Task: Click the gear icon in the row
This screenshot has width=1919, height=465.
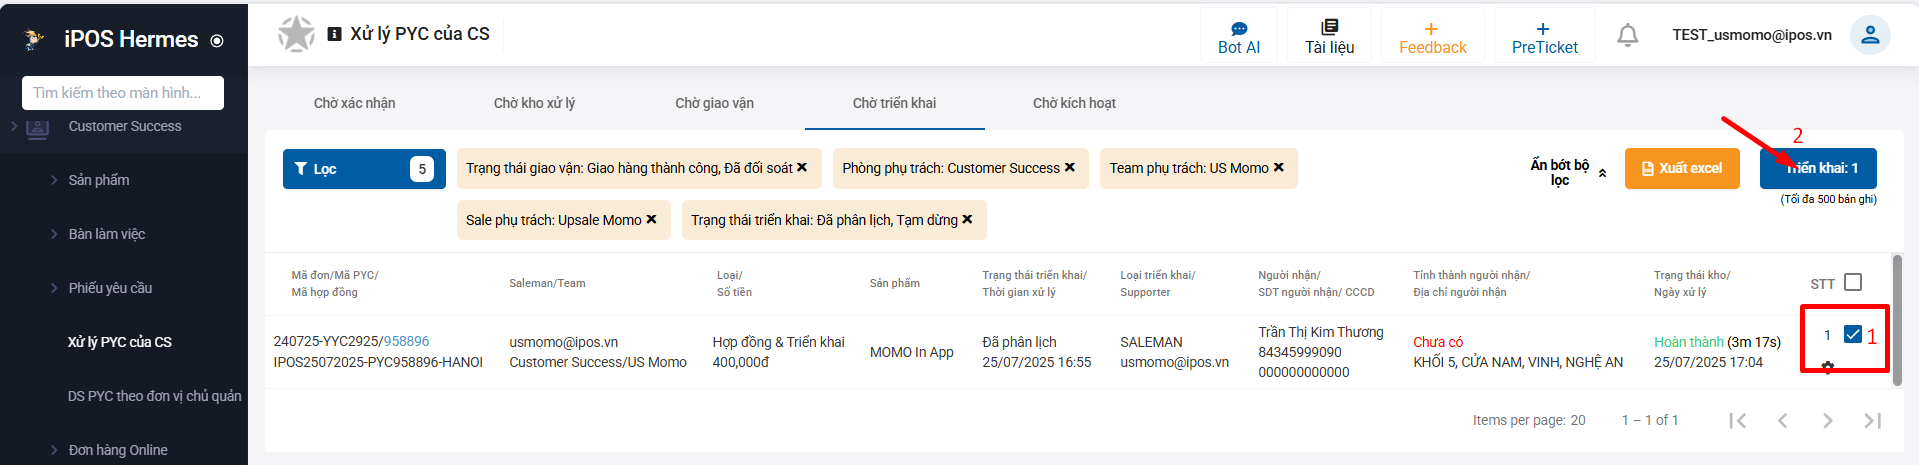Action: point(1828,367)
